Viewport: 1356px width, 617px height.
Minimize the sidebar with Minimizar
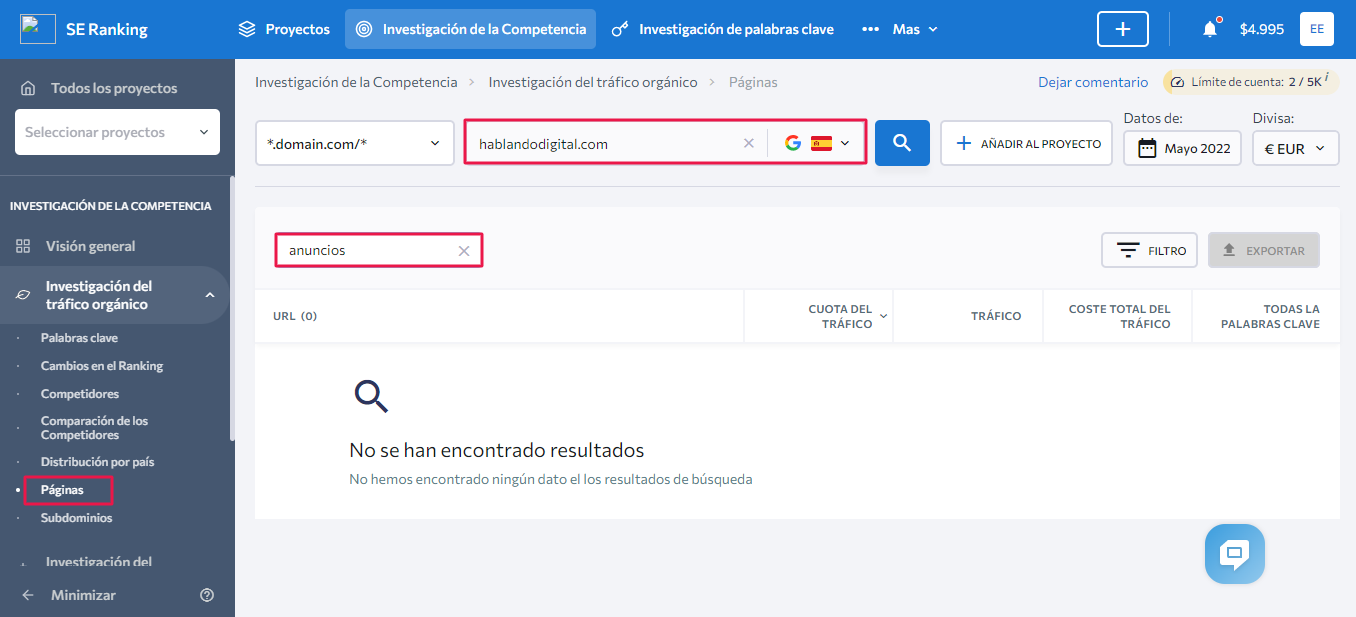point(83,595)
